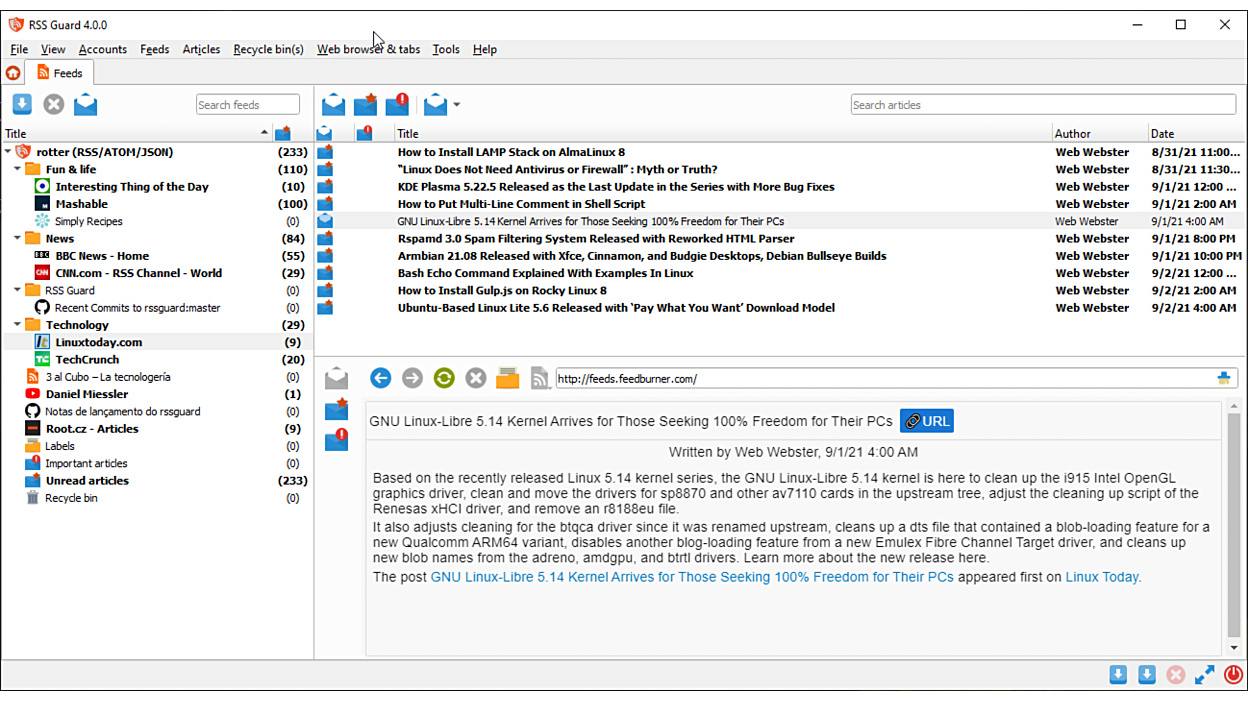Click the red quit power icon
Screen dimensions: 1248x702
[x=1233, y=675]
